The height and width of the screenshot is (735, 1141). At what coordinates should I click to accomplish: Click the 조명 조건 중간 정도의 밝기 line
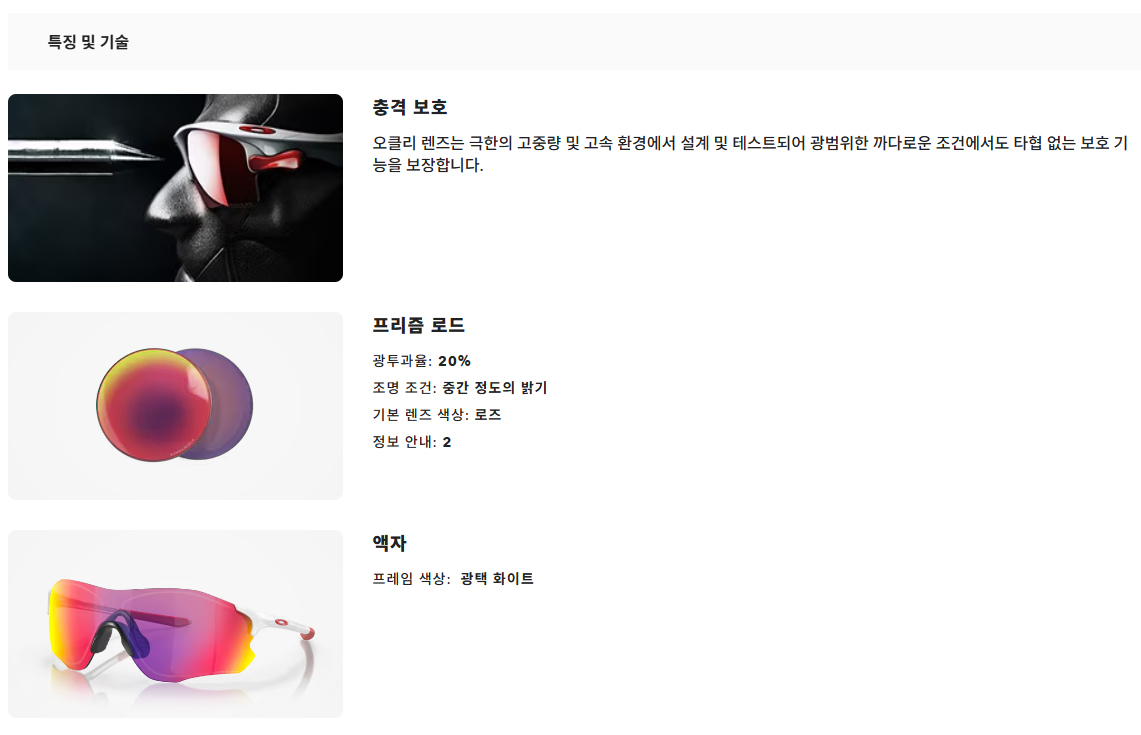(460, 388)
